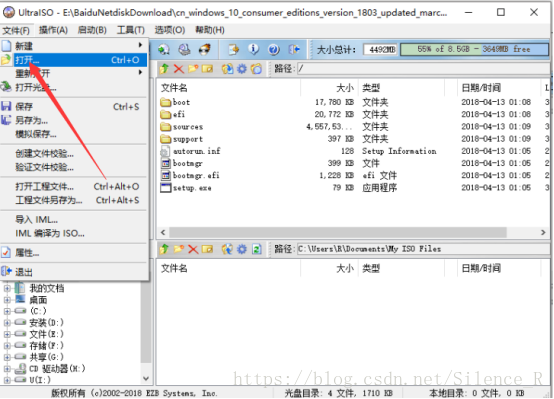Choose 另存为... menu entry
Image resolution: width=554 pixels, height=399 pixels.
point(74,120)
